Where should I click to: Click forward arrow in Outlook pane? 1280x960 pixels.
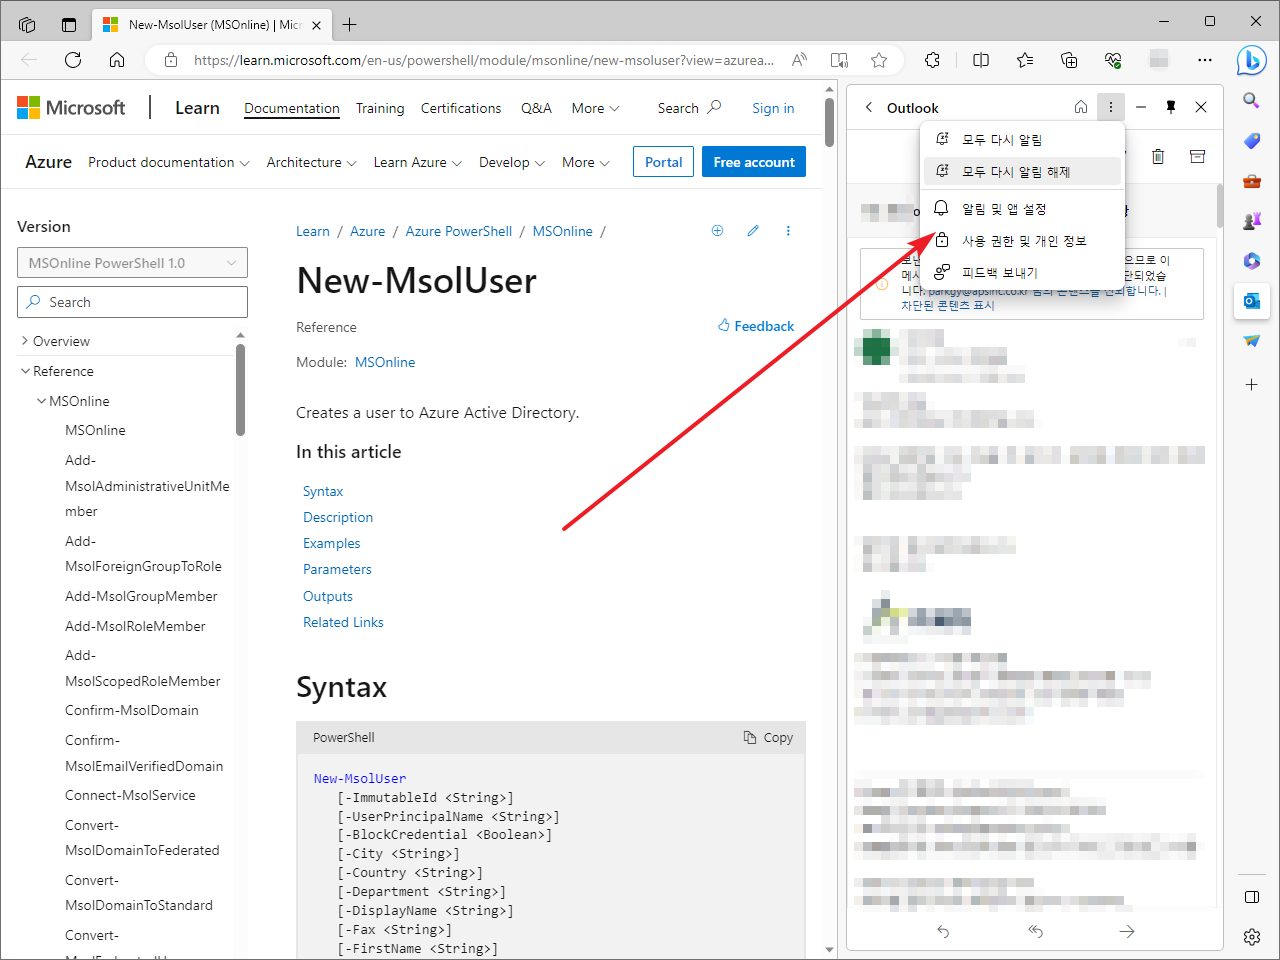1127,931
